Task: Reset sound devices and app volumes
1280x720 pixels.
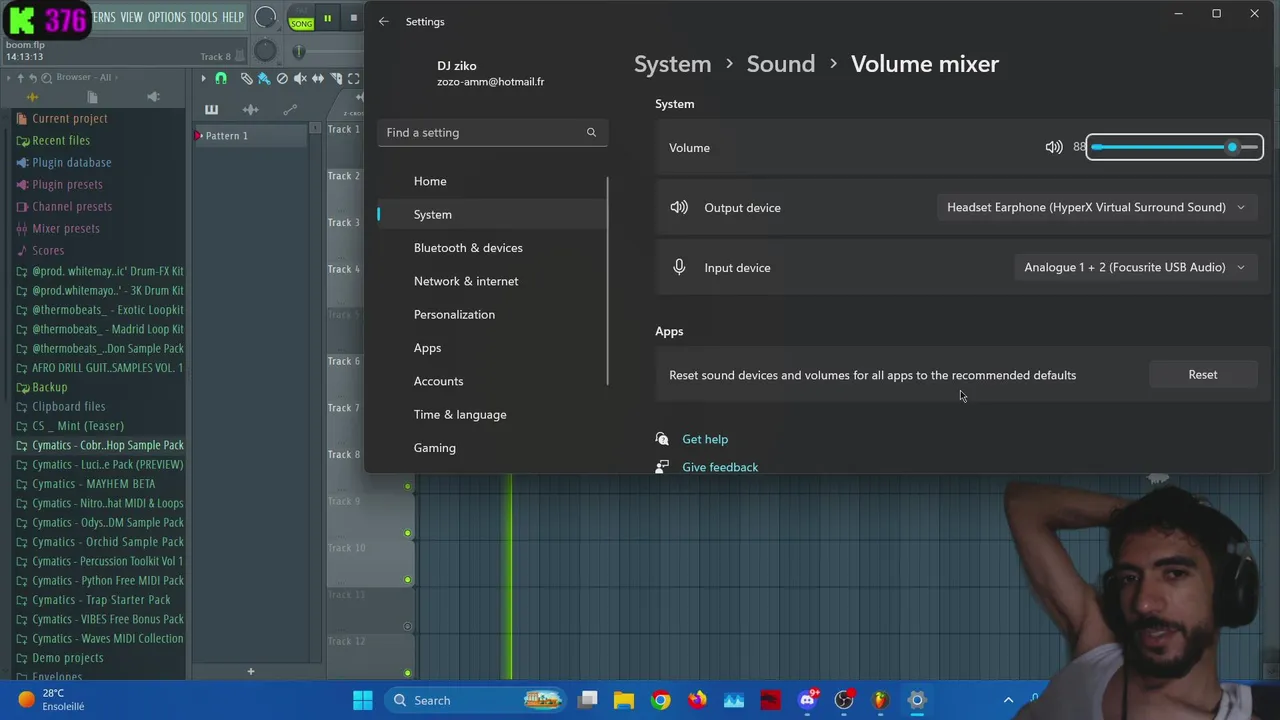Action: (1203, 374)
